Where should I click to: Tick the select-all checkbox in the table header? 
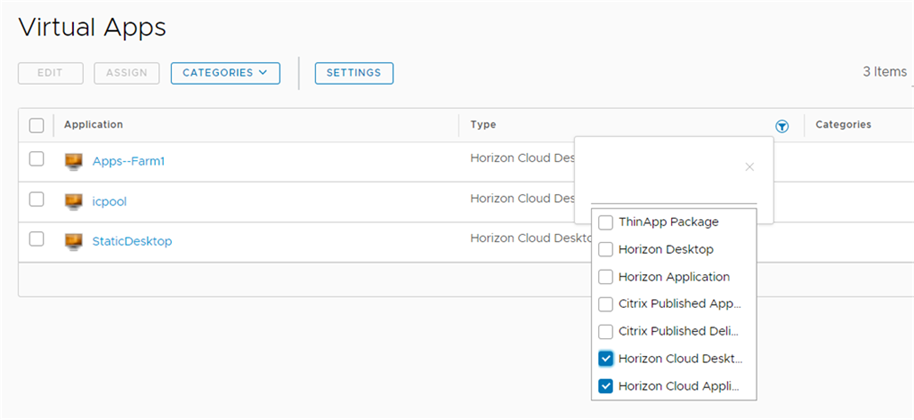(x=37, y=125)
